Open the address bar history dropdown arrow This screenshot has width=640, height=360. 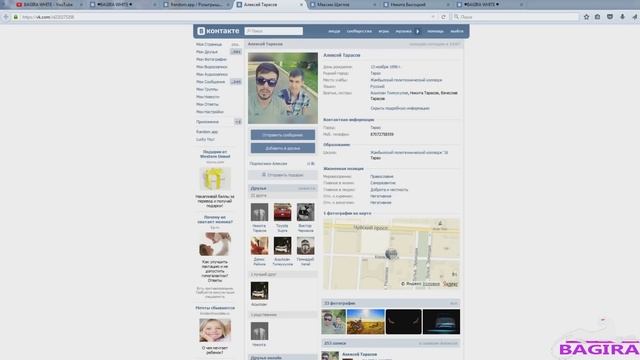[433, 17]
